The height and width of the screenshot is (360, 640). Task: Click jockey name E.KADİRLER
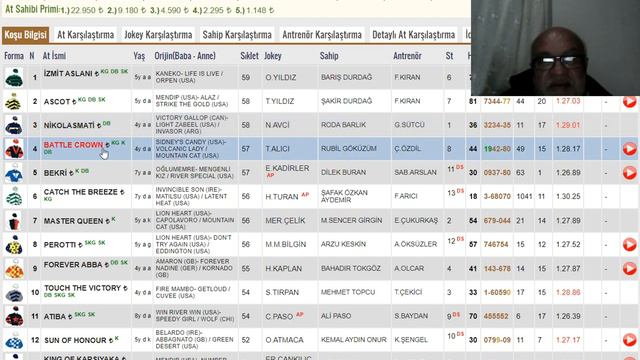287,168
